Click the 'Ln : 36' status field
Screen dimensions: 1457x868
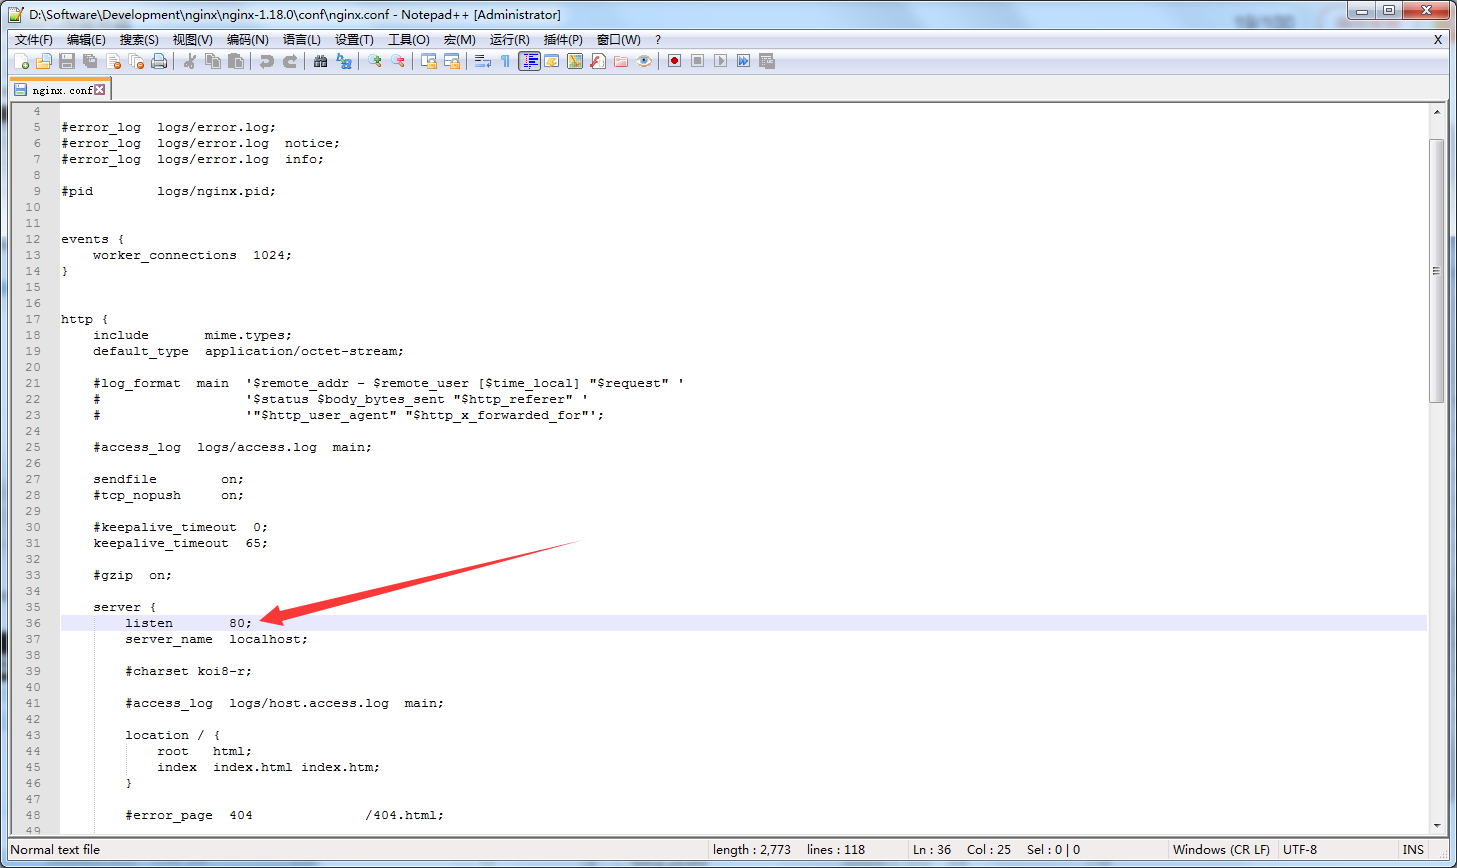click(931, 850)
